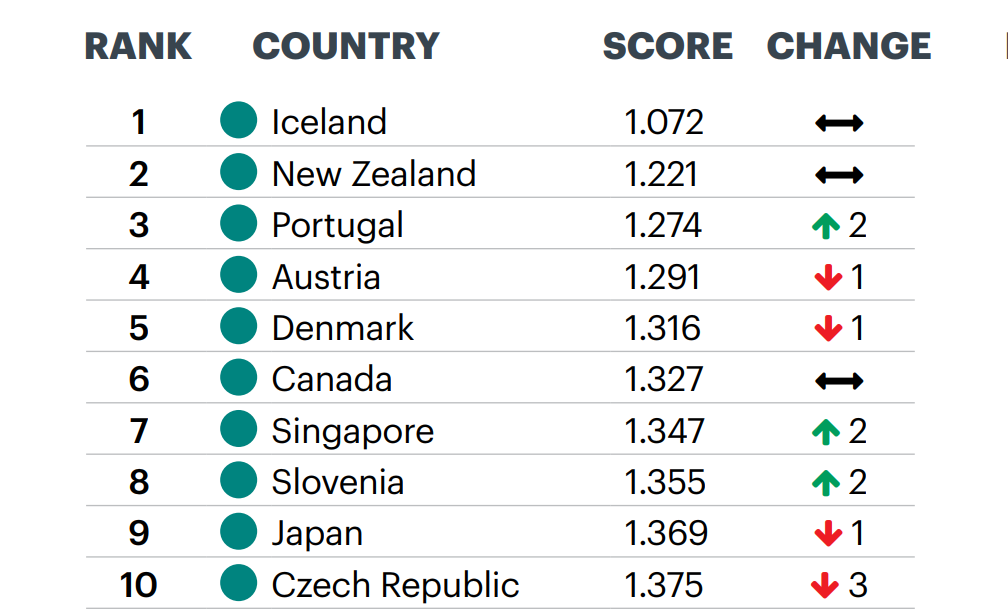Click the Czech Republic country name
This screenshot has width=1008, height=615.
[x=395, y=585]
